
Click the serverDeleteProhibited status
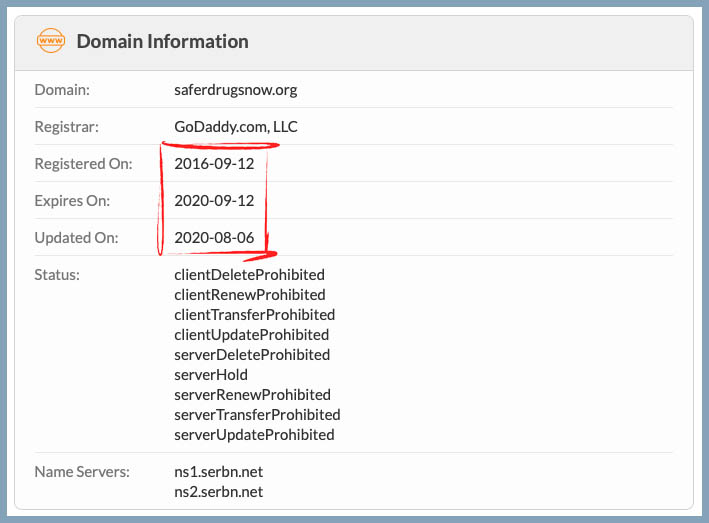(251, 355)
